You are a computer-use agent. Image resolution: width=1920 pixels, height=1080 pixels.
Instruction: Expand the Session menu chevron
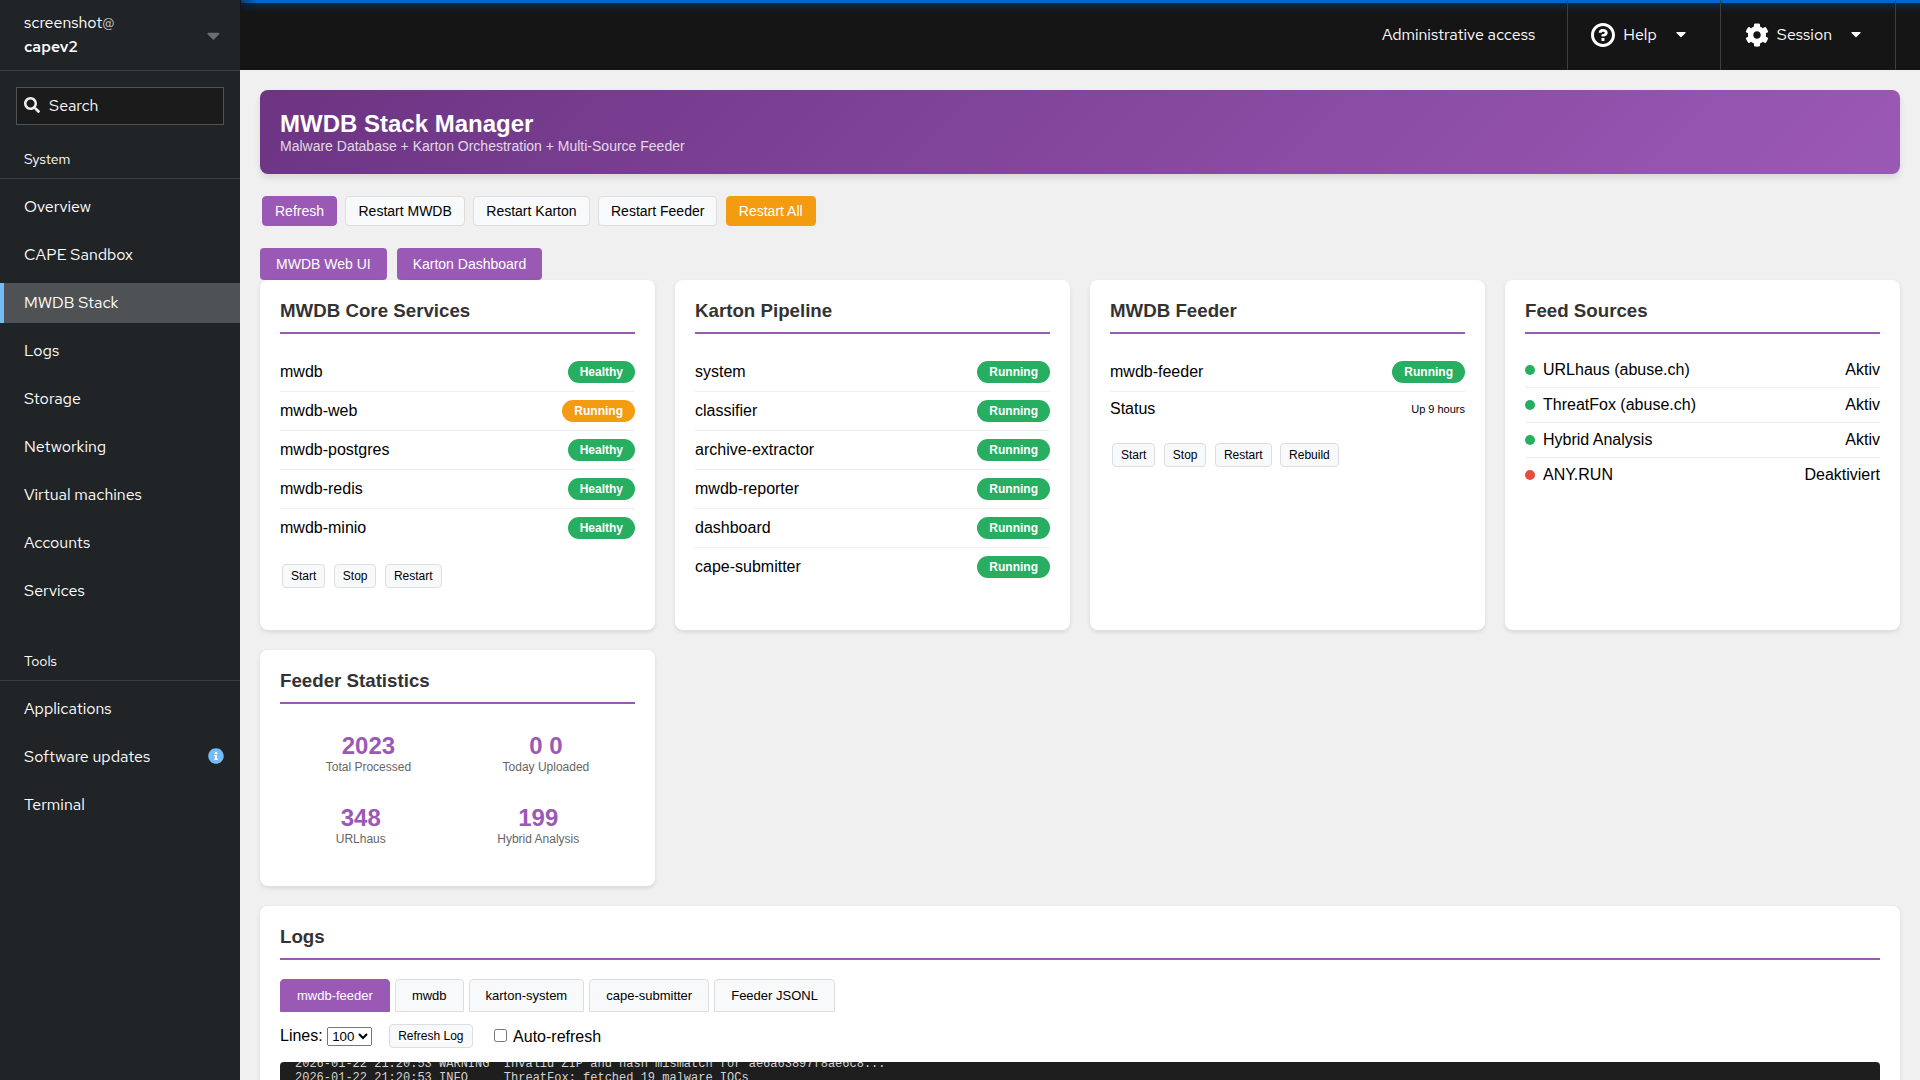[1856, 34]
